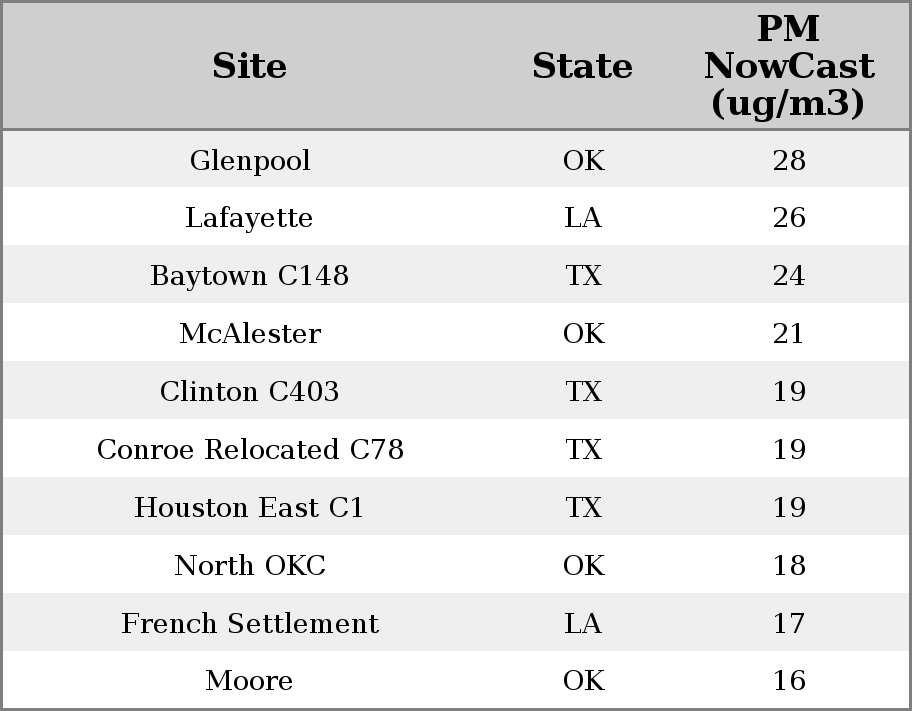The width and height of the screenshot is (912, 711).
Task: Select French Settlement's PM value 17
Action: 789,624
